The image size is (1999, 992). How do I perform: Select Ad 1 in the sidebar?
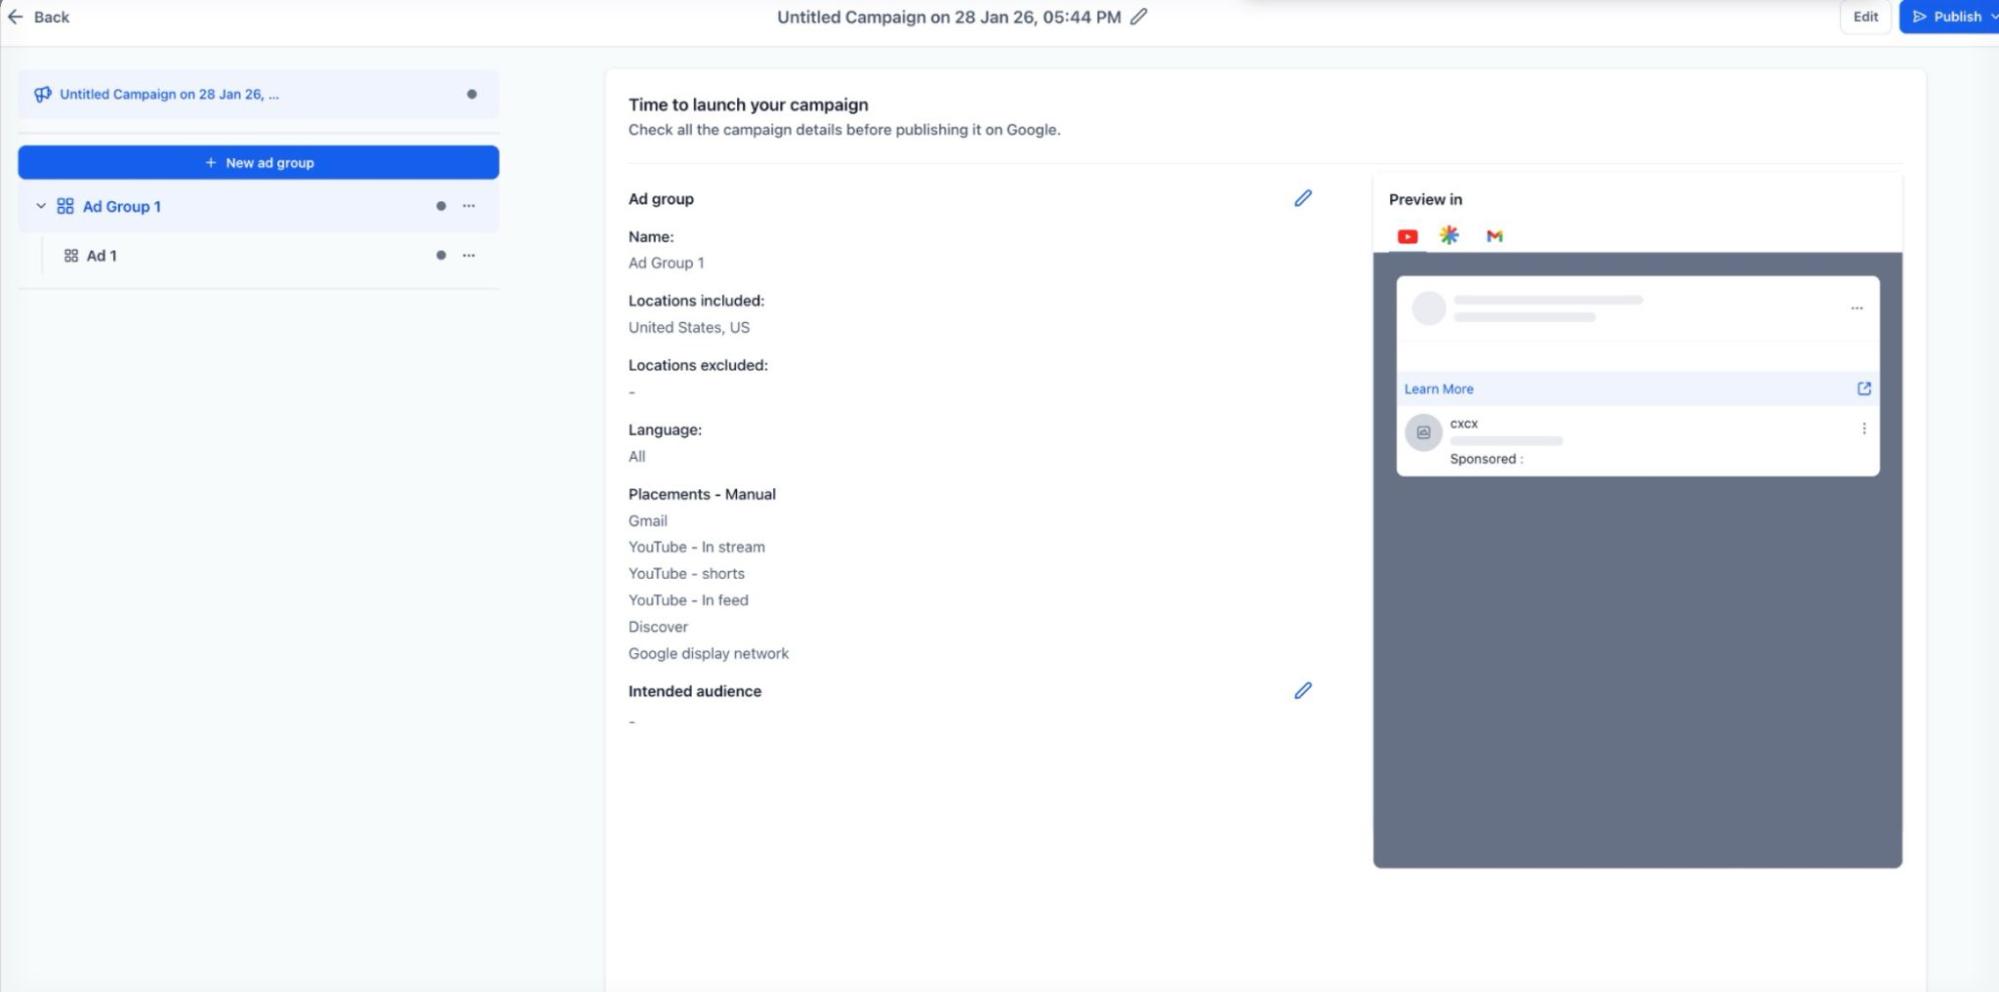point(101,256)
